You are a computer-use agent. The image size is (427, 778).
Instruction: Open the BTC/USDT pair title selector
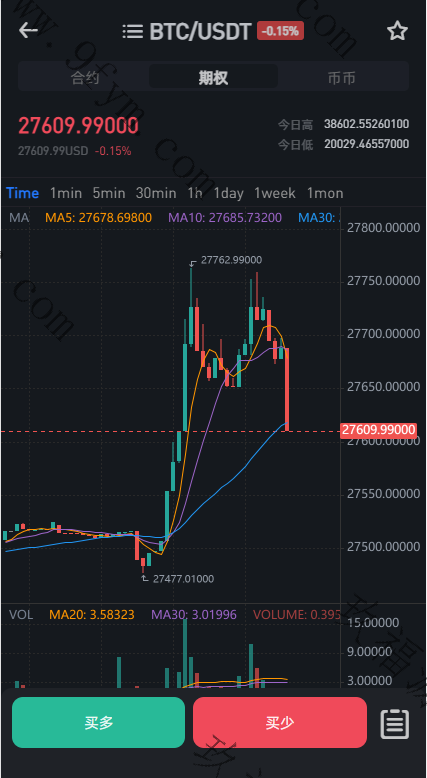point(200,31)
